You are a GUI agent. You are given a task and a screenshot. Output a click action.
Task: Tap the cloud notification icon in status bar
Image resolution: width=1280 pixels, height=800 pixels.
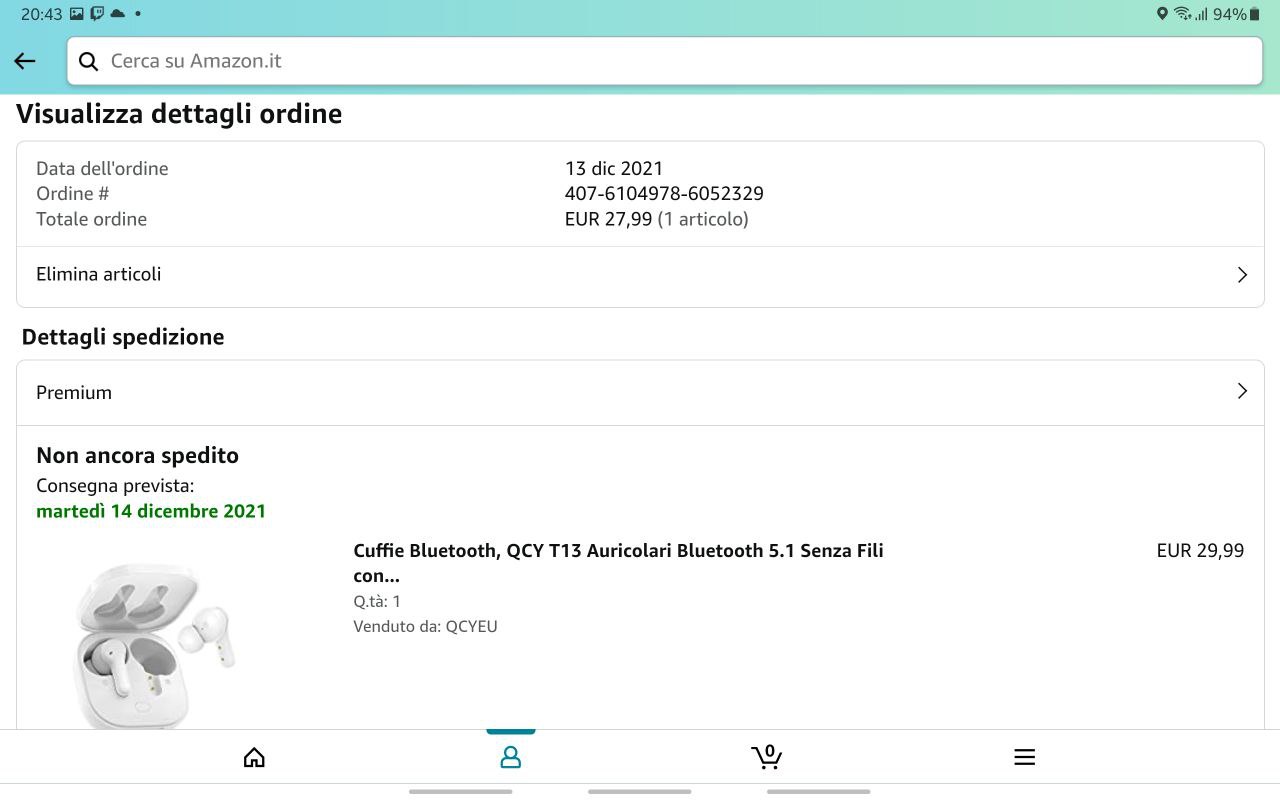click(118, 14)
